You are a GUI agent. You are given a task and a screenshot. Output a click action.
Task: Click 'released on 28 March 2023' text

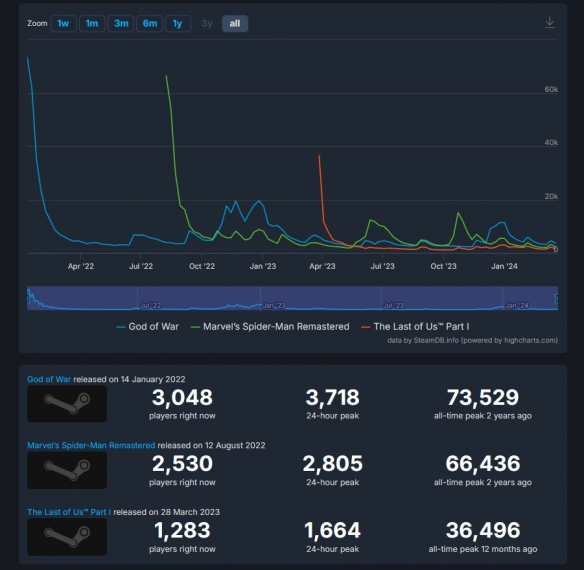click(x=166, y=512)
